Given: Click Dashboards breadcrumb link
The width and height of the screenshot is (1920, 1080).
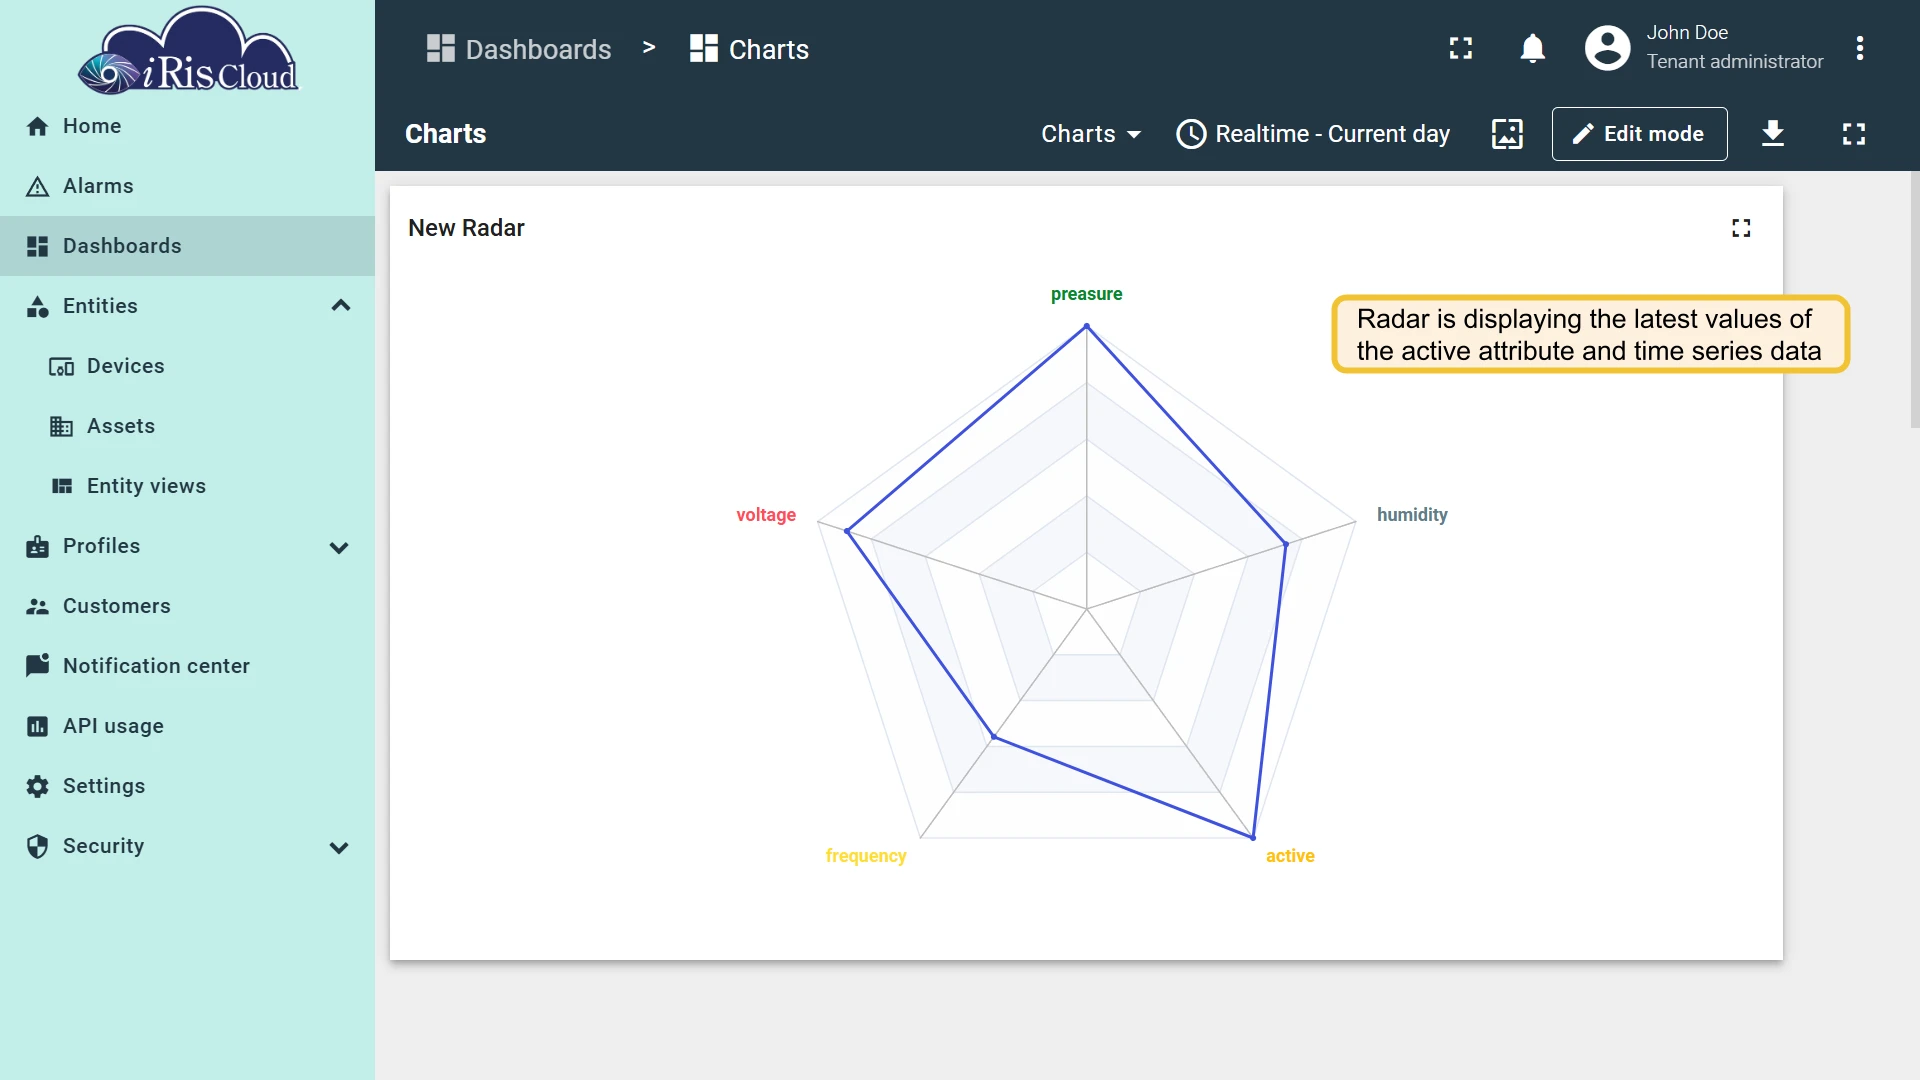Looking at the screenshot, I should click(x=519, y=49).
